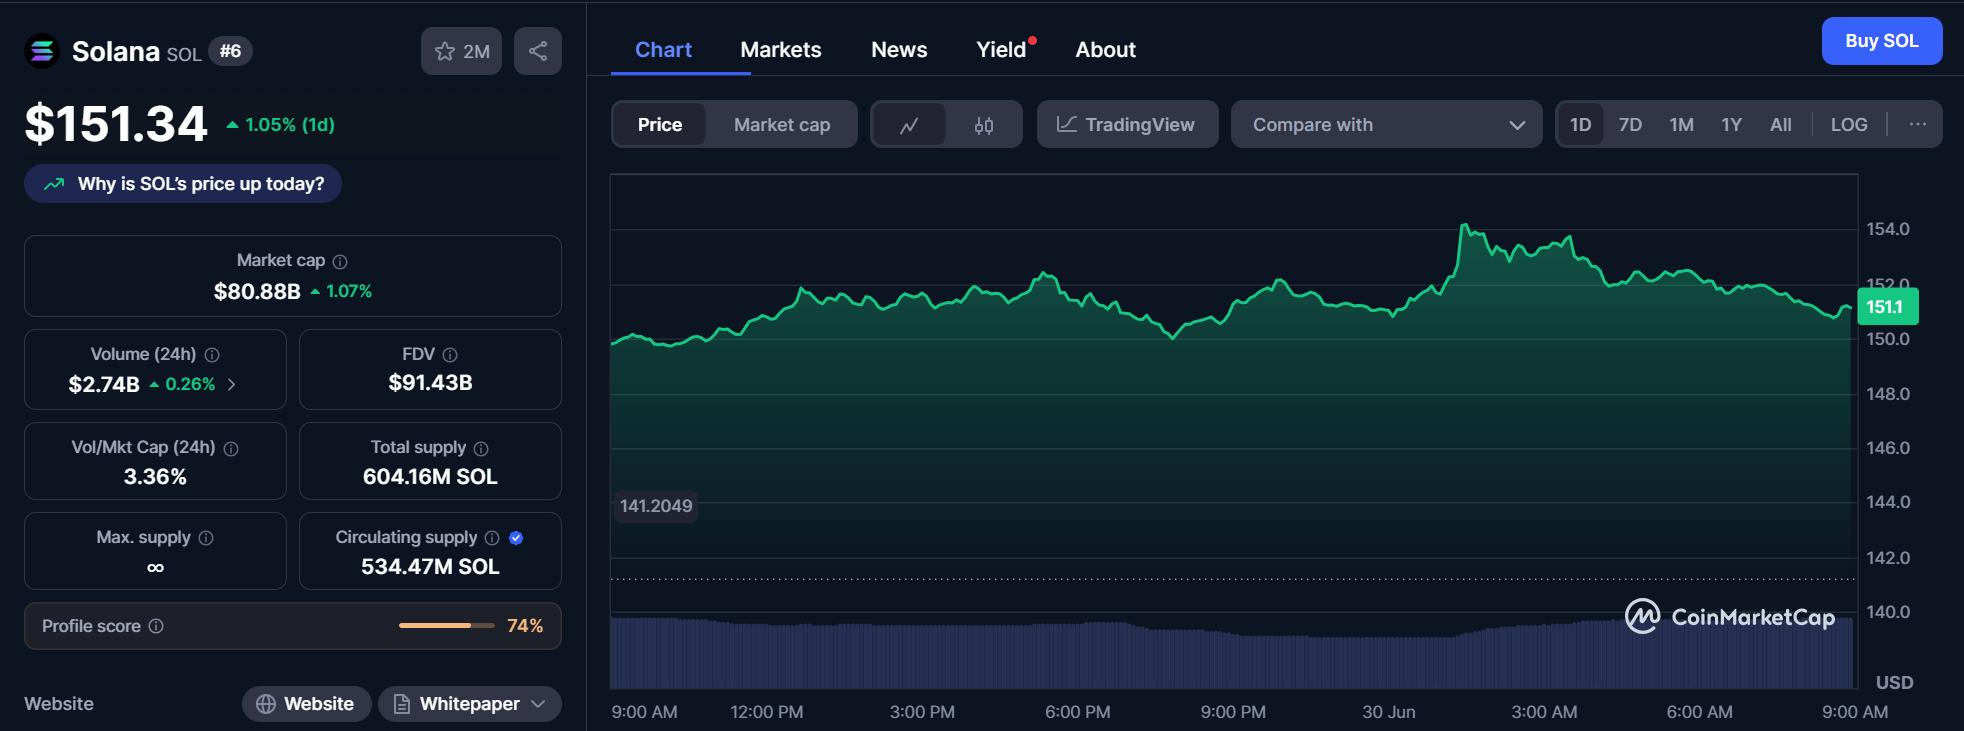Click the 534.47M SOL circulating supply value
This screenshot has height=731, width=1964.
[430, 567]
